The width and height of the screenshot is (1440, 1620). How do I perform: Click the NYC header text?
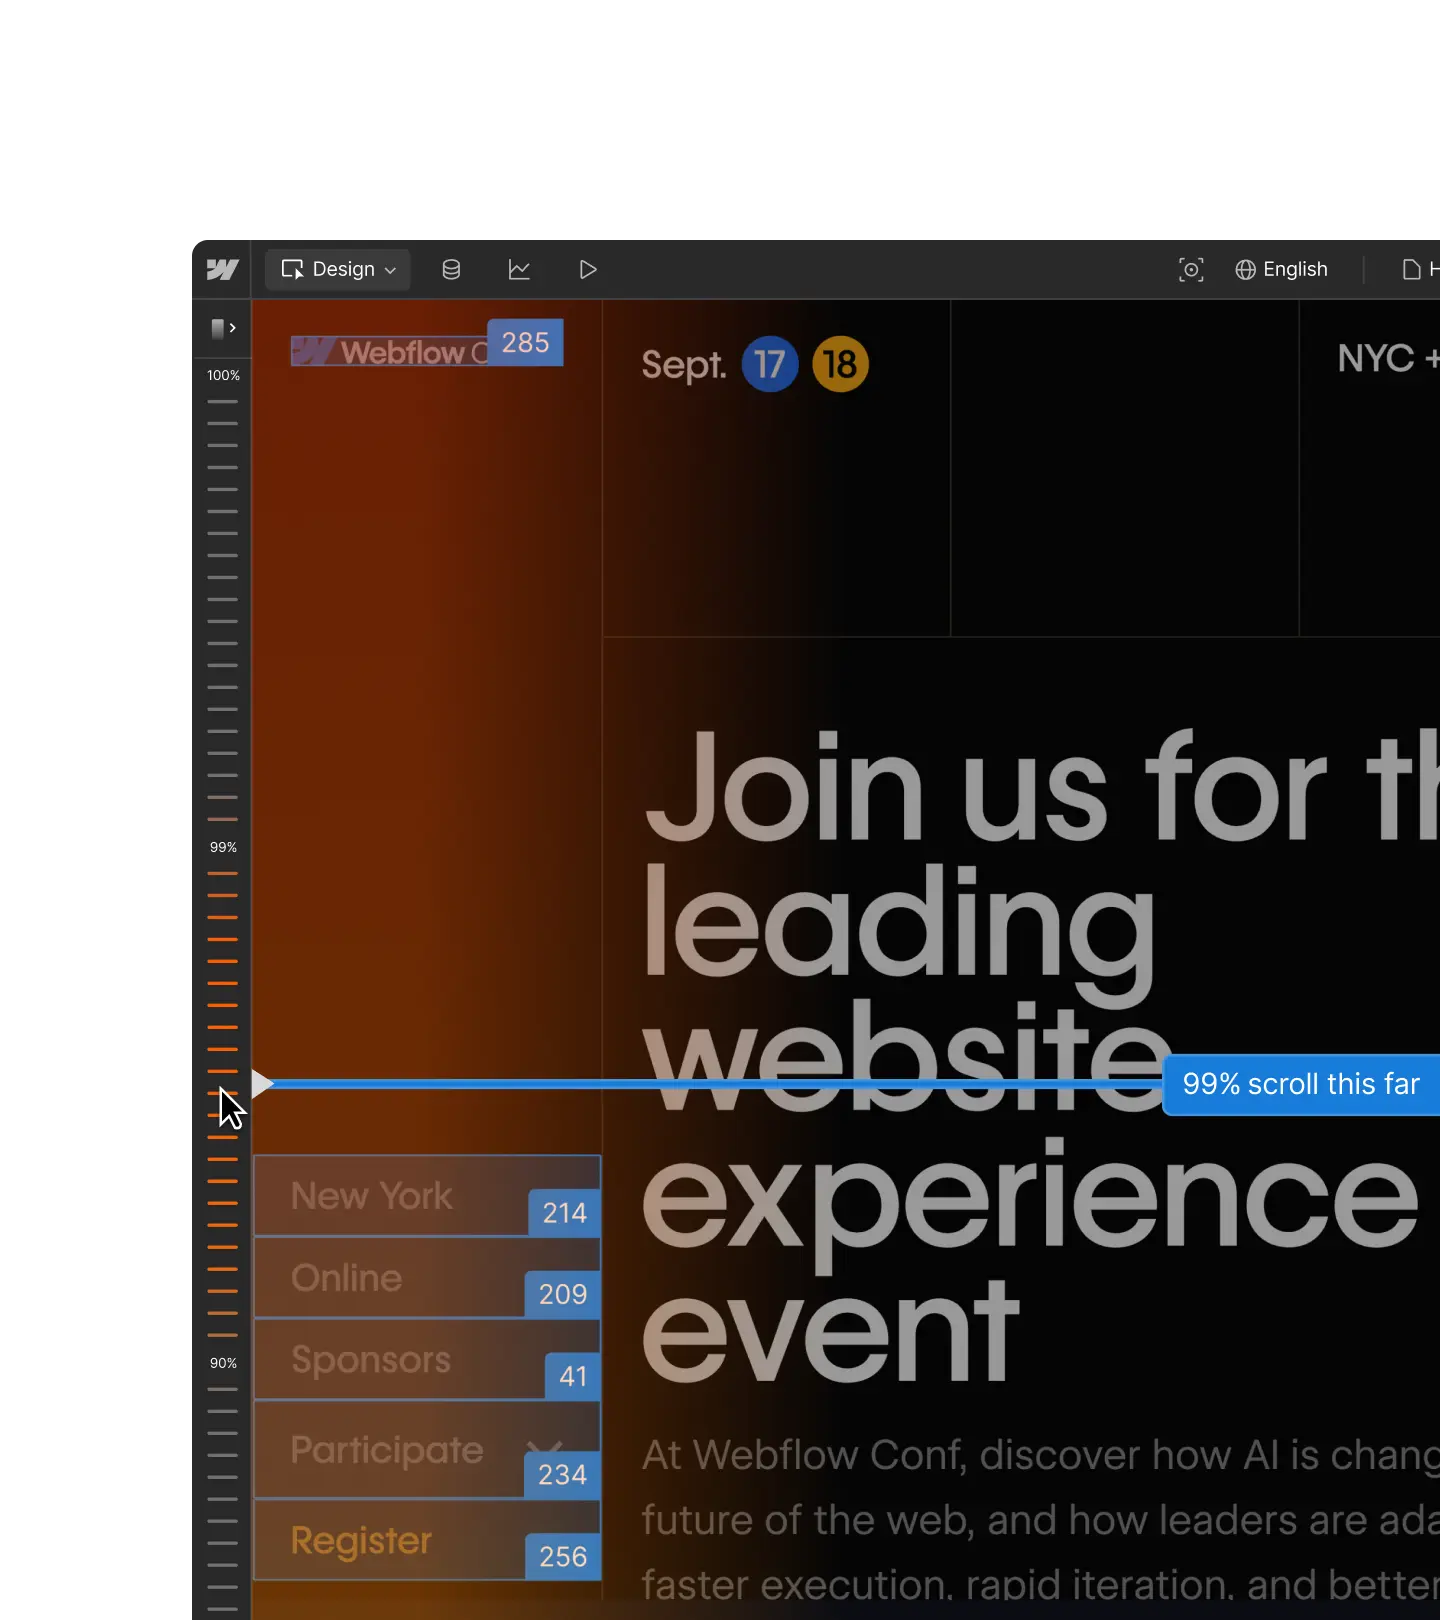click(x=1376, y=358)
